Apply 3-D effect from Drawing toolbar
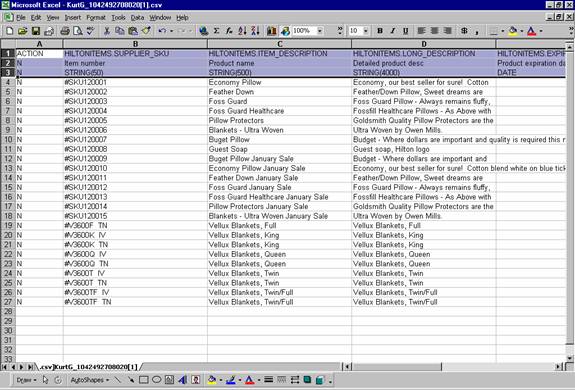This screenshot has width=575, height=390. (320, 380)
